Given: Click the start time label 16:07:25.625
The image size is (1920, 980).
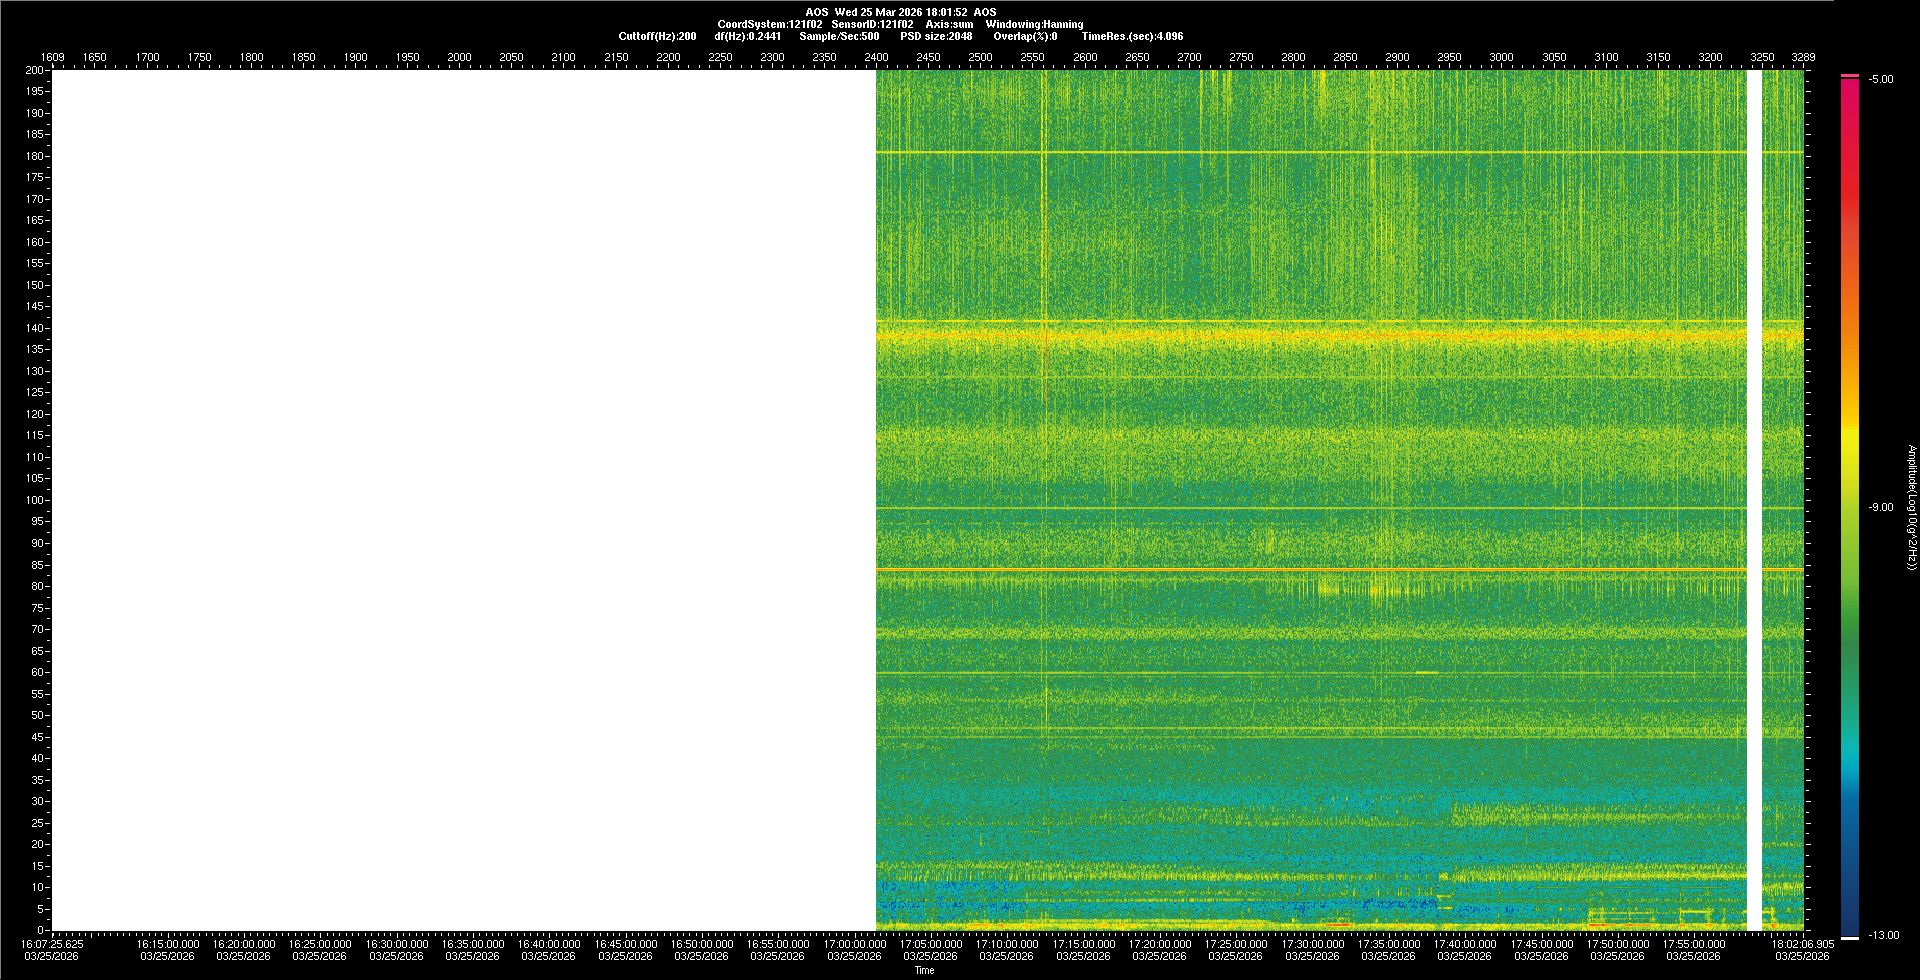Looking at the screenshot, I should click(53, 943).
